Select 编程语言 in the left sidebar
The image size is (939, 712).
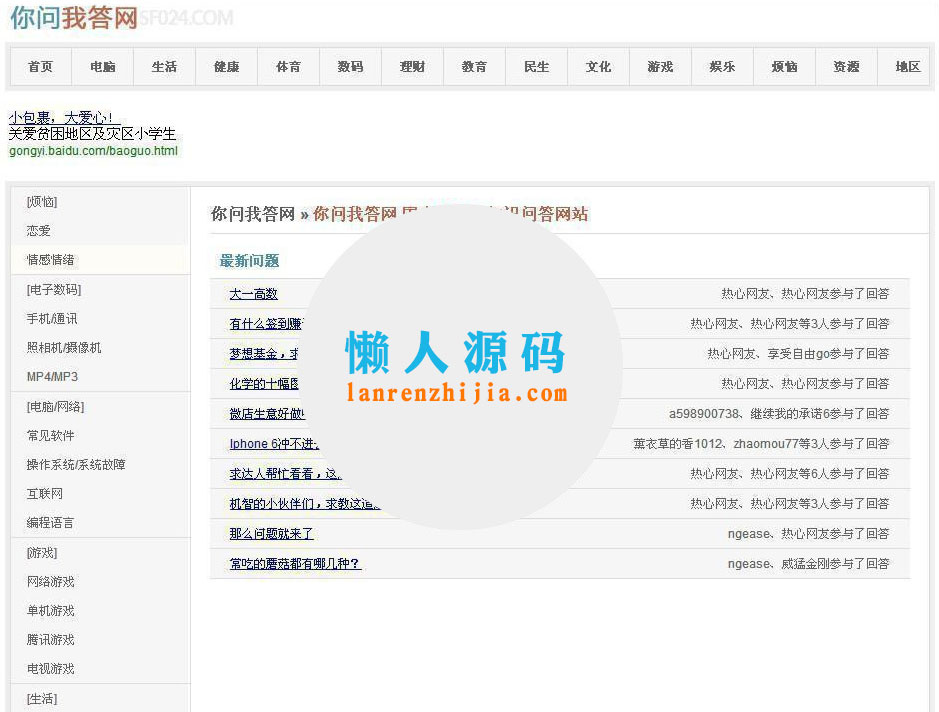pos(52,522)
